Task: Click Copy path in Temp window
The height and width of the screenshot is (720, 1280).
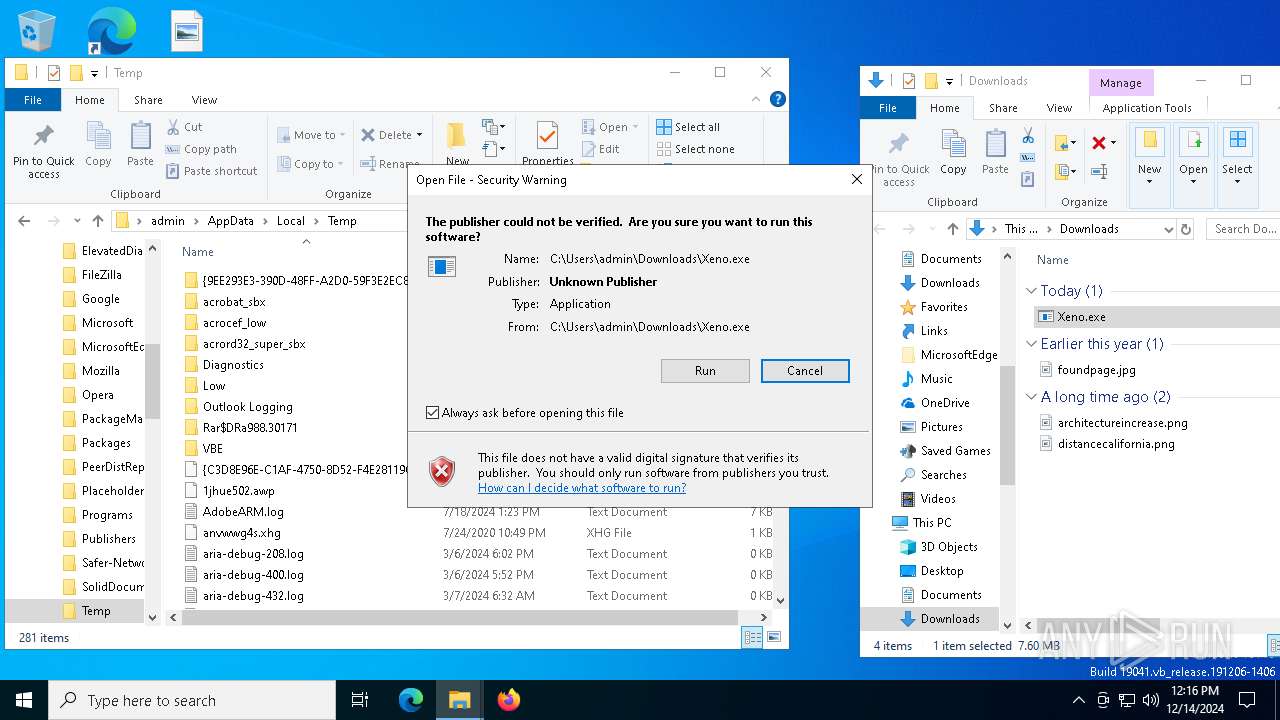Action: point(201,149)
